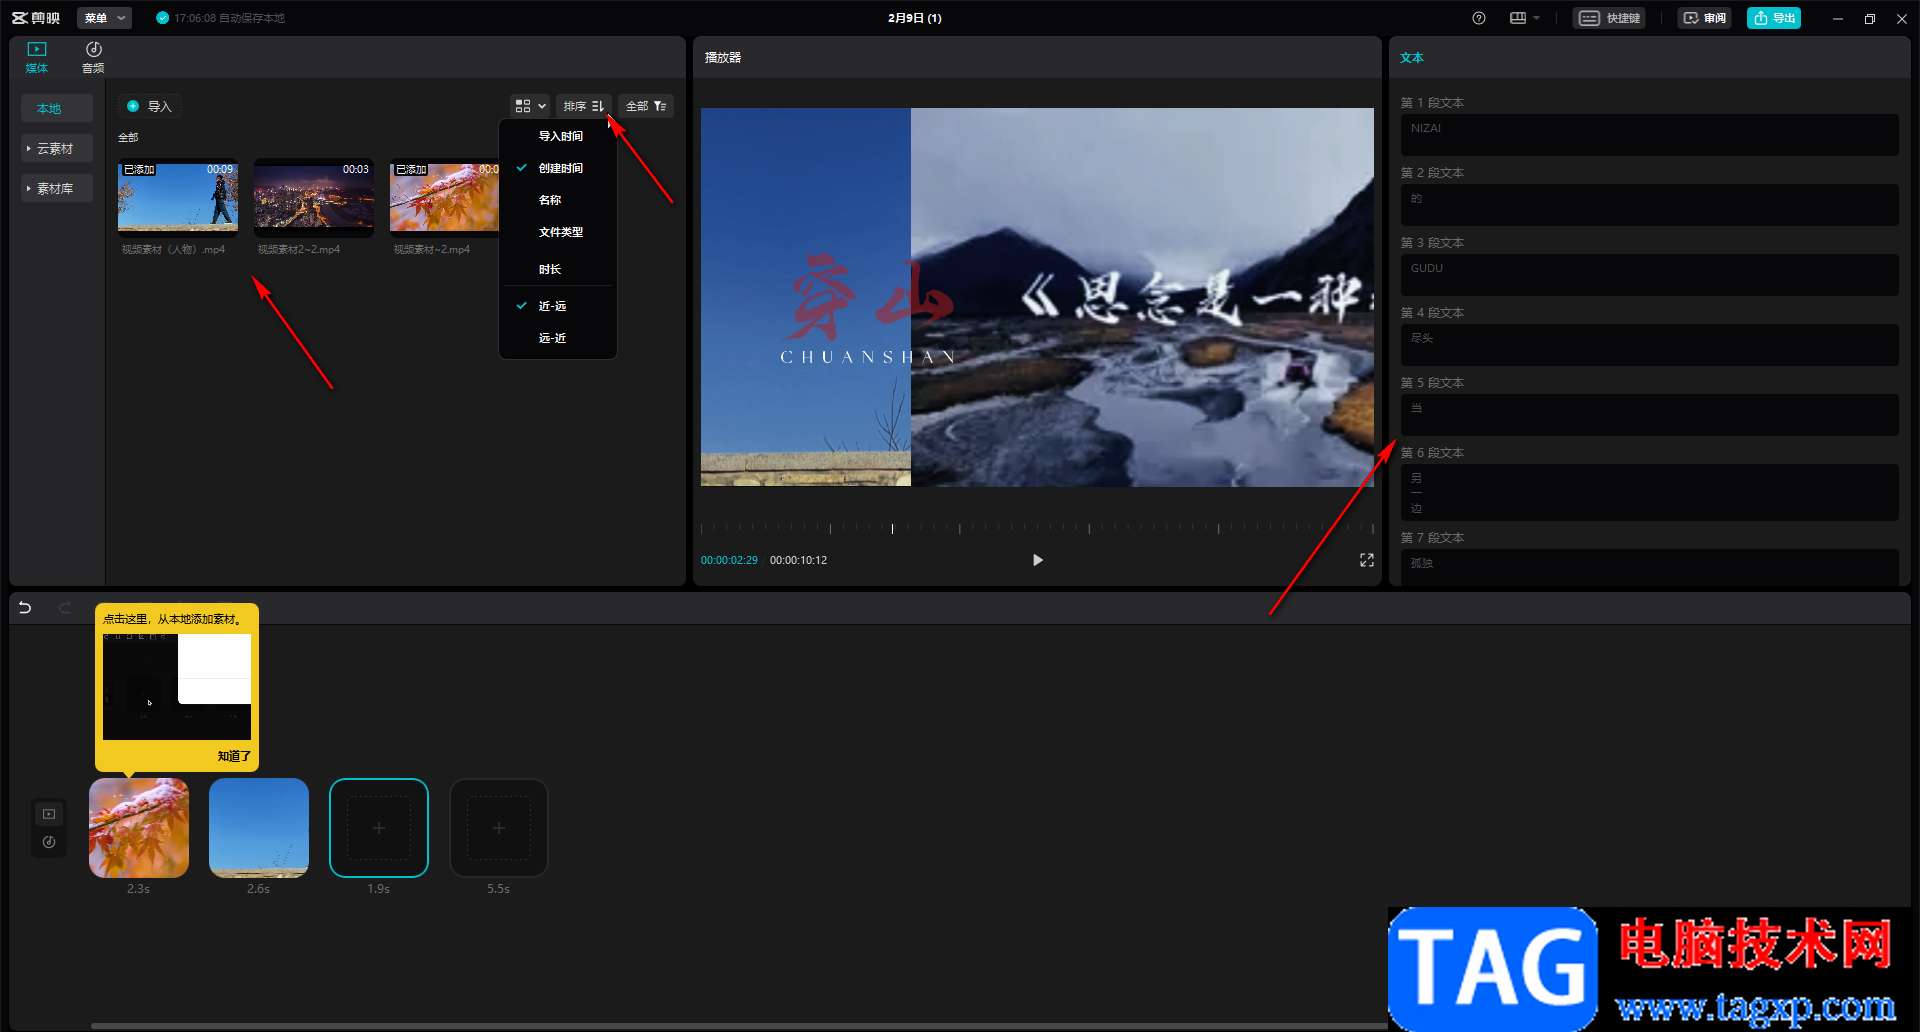The width and height of the screenshot is (1920, 1032).
Task: Switch to the 音频 audio tab
Action: (x=93, y=58)
